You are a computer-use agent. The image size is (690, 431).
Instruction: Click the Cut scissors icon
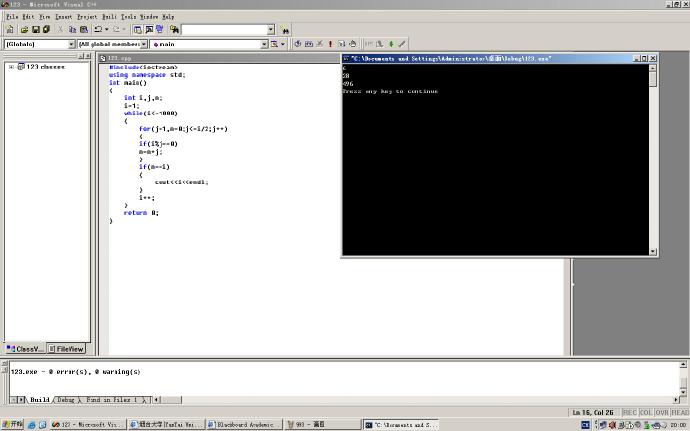click(60, 29)
